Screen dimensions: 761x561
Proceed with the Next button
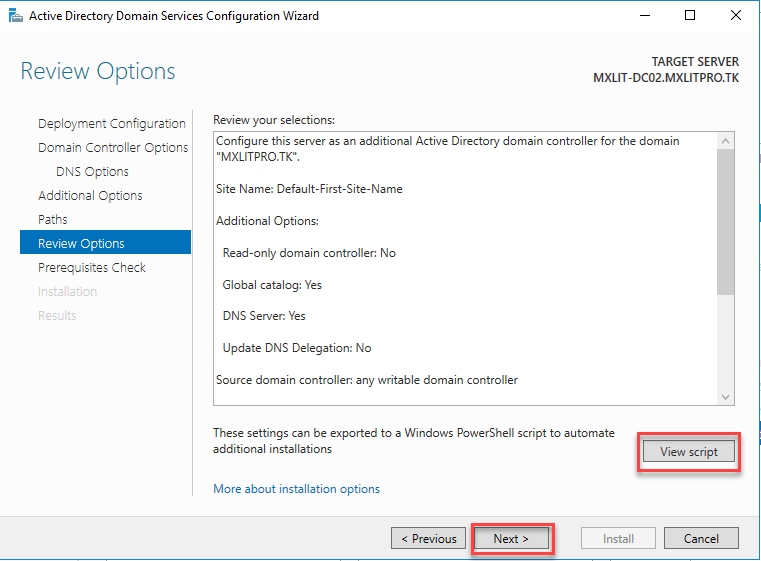click(512, 538)
